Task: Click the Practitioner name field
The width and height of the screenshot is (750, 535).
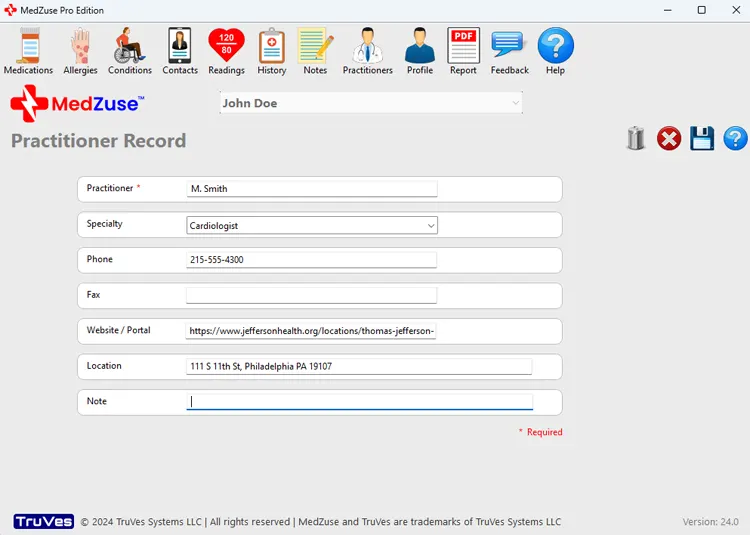Action: click(312, 189)
